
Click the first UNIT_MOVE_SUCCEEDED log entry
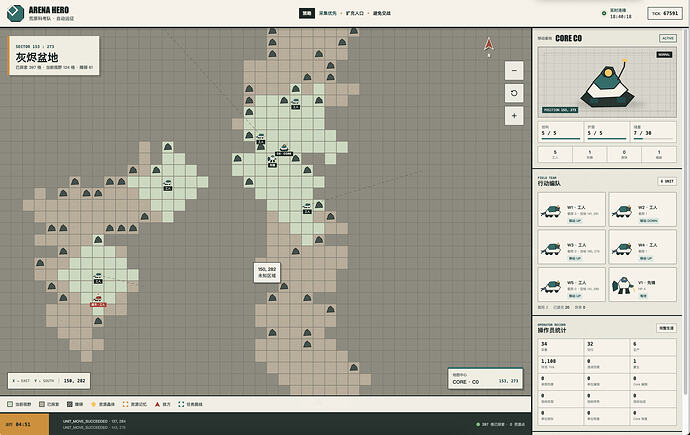pyautogui.click(x=94, y=421)
